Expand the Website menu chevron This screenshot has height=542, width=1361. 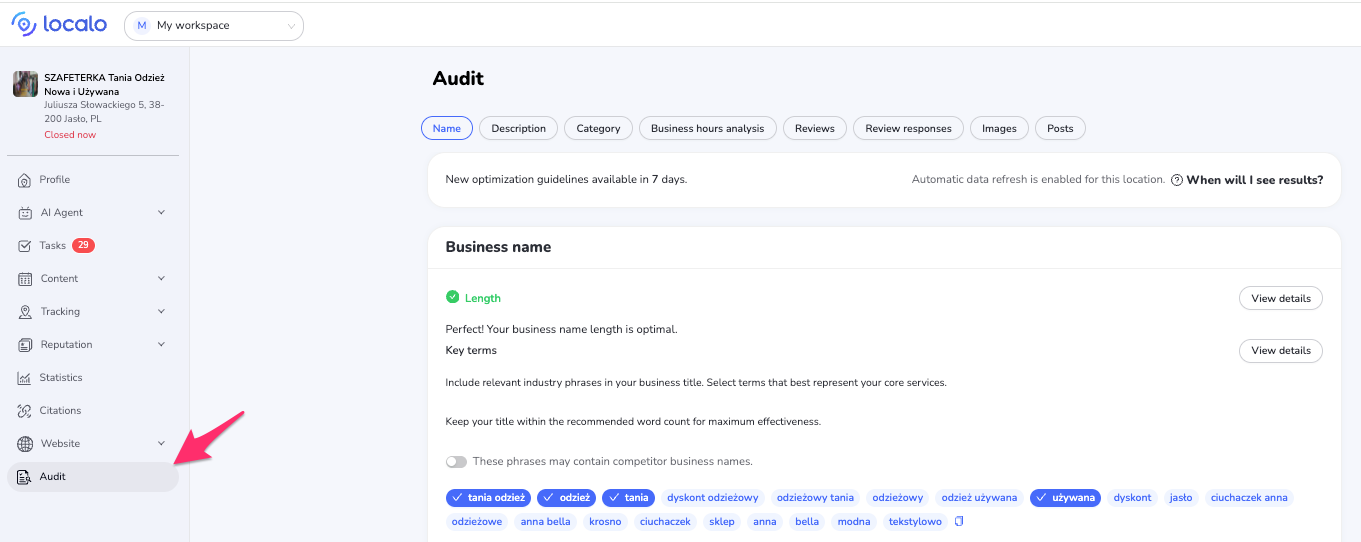pos(161,444)
